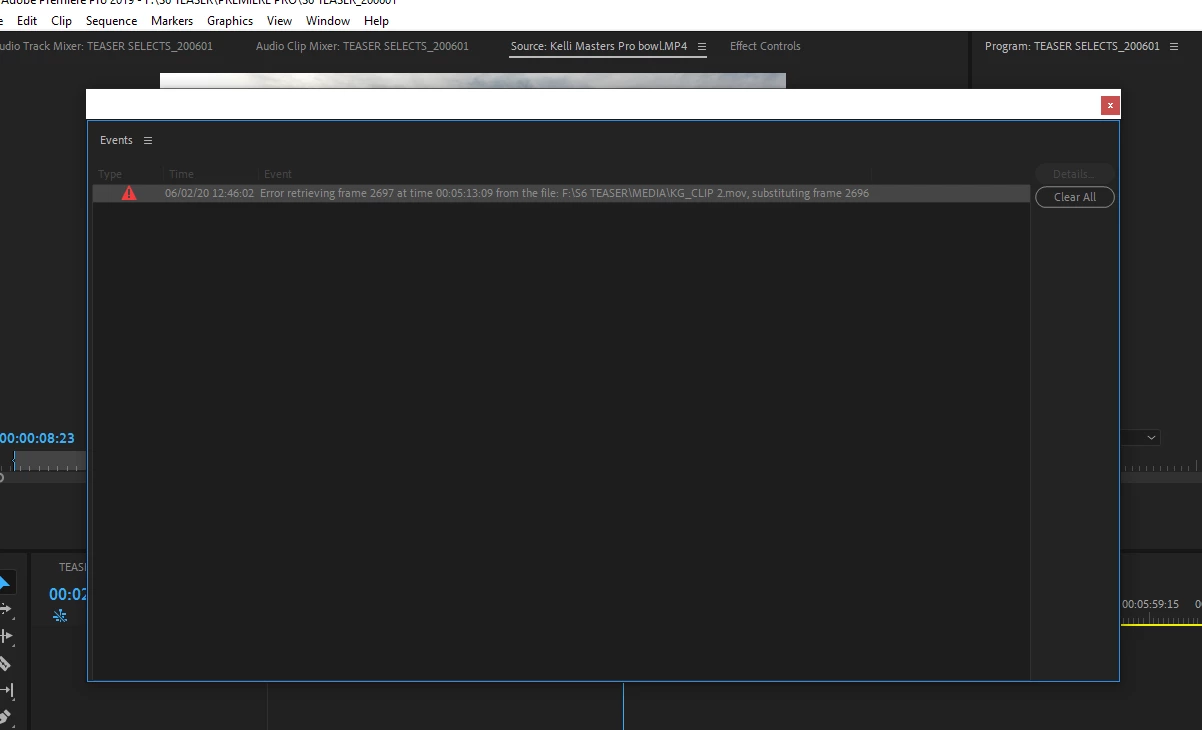This screenshot has width=1202, height=730.
Task: Select the TEASER sequence timeline tab
Action: click(x=73, y=567)
